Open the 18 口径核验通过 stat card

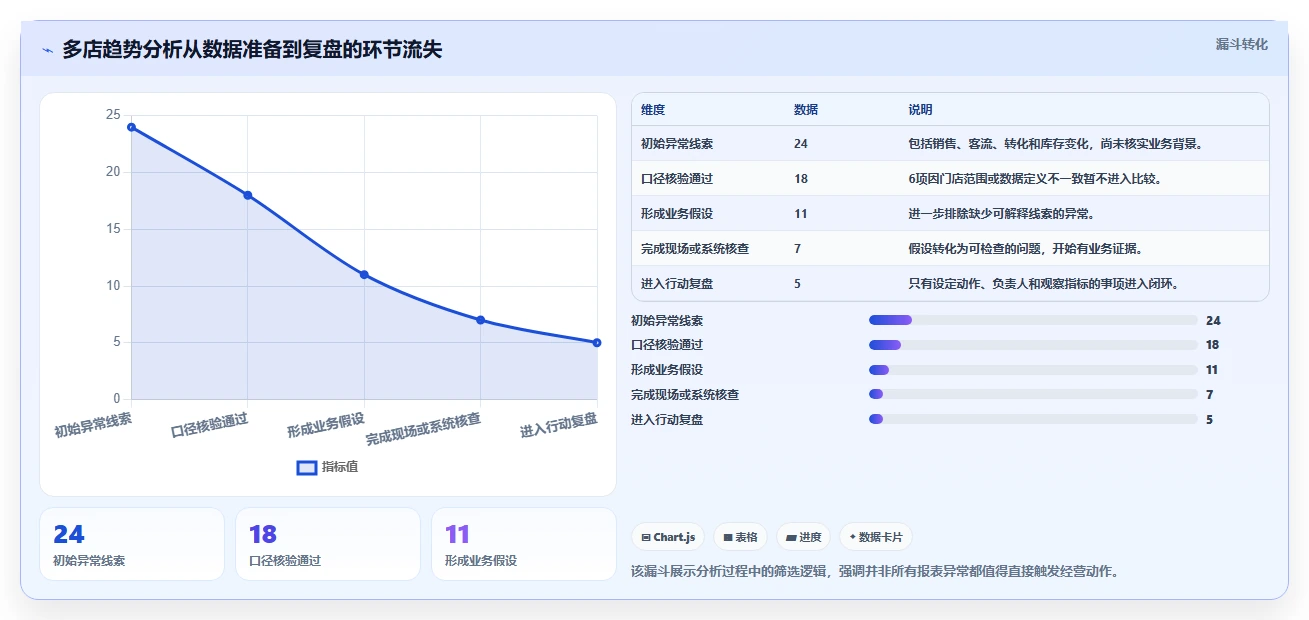[x=328, y=544]
